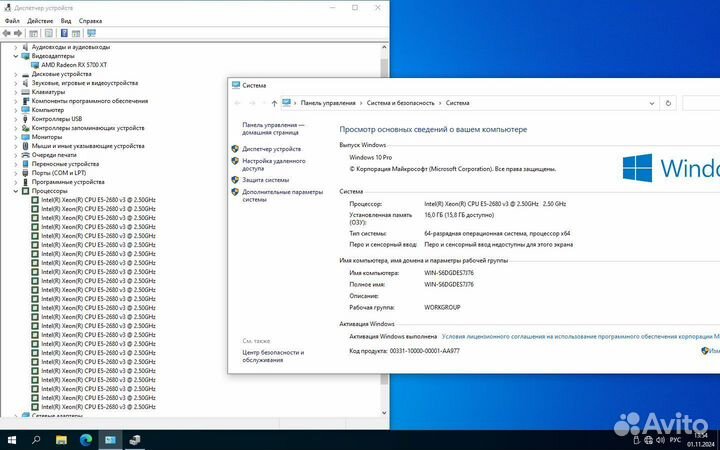Click the Control Panel taskbar icon
The image size is (720, 450).
(x=110, y=440)
